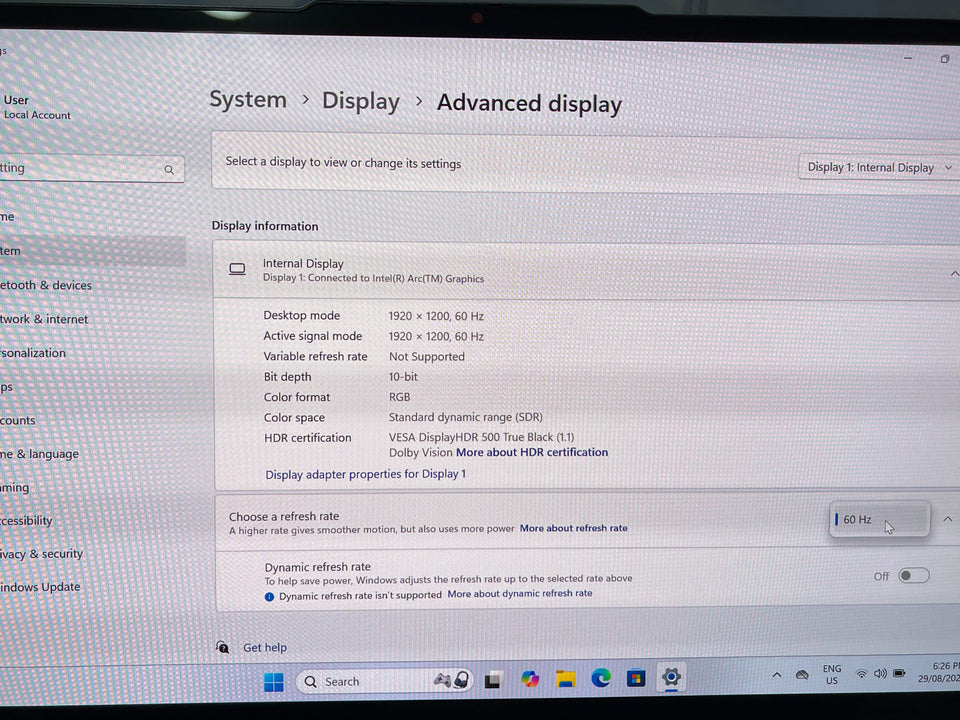Open Wi-Fi network status icon
This screenshot has width=960, height=720.
(x=861, y=674)
